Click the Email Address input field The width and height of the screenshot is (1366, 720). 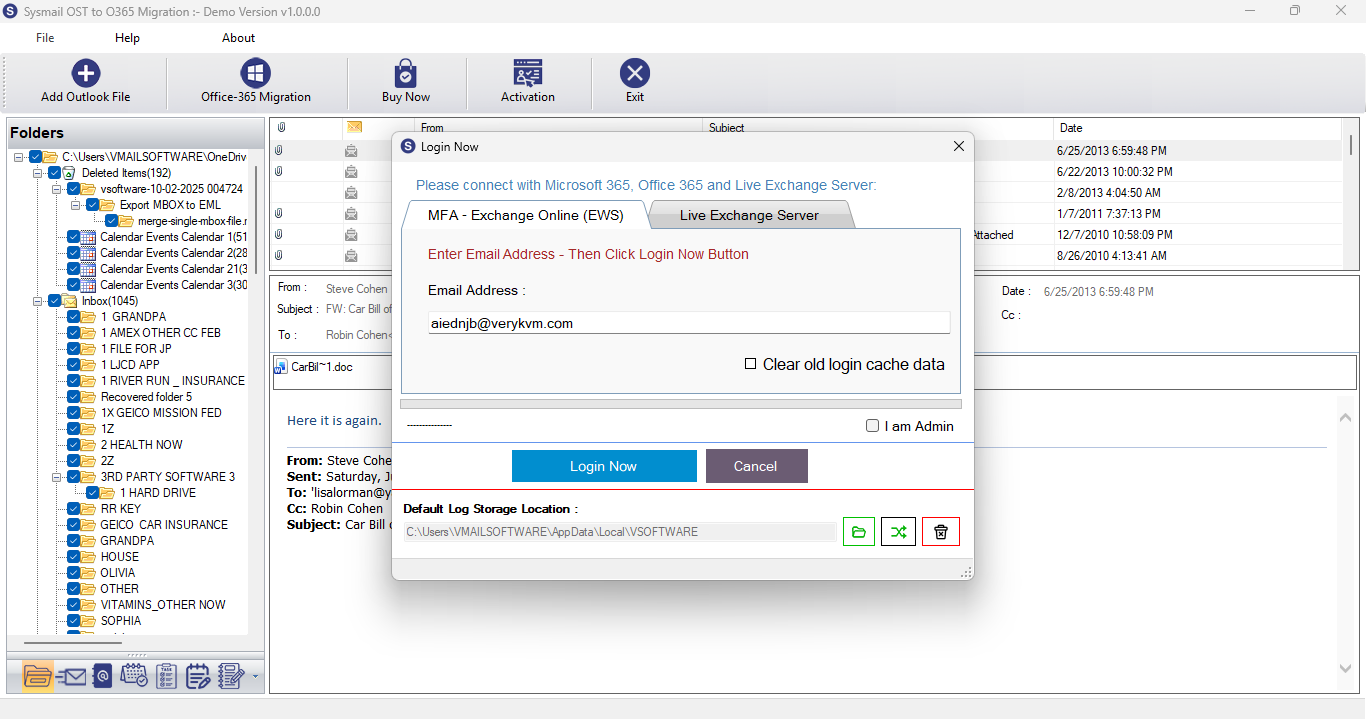(689, 323)
